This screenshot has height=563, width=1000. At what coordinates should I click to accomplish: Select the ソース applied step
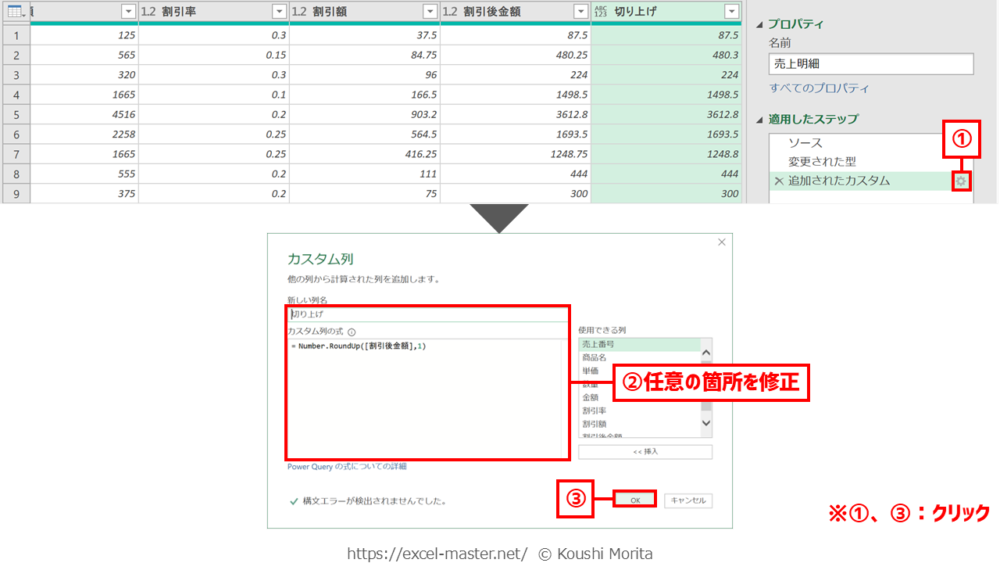click(x=805, y=143)
